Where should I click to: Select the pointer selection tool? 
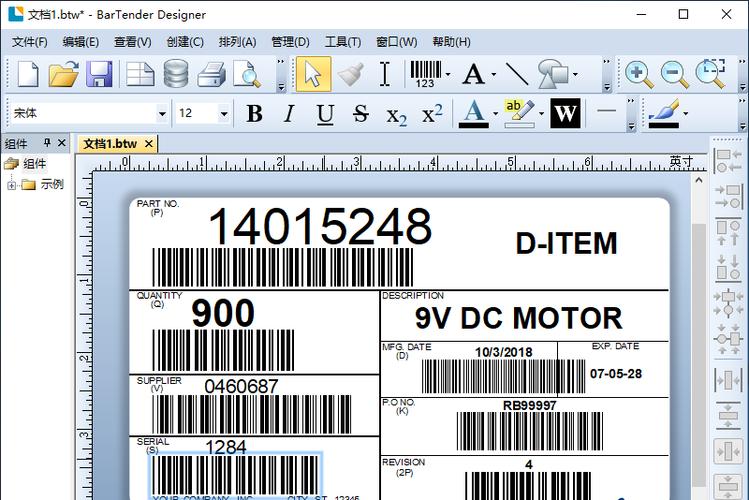click(x=313, y=74)
